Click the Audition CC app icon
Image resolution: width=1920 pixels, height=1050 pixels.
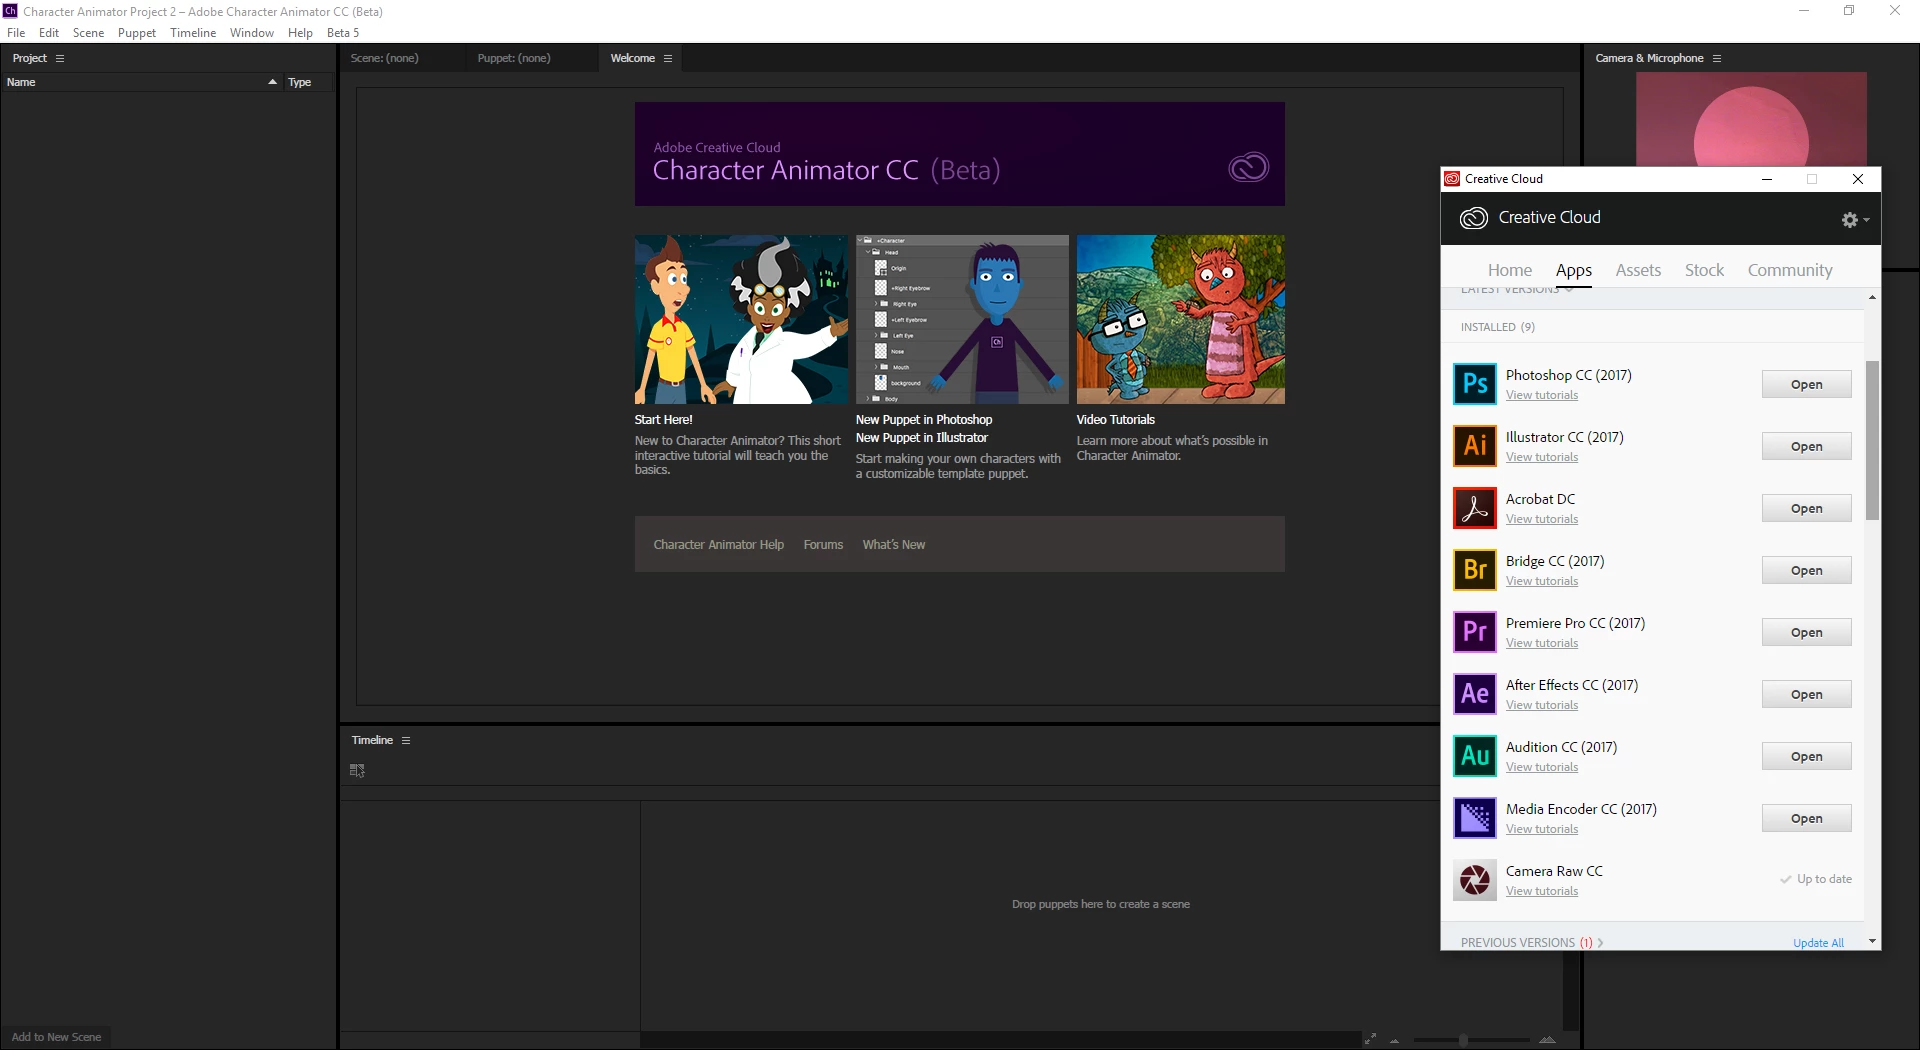(x=1475, y=756)
